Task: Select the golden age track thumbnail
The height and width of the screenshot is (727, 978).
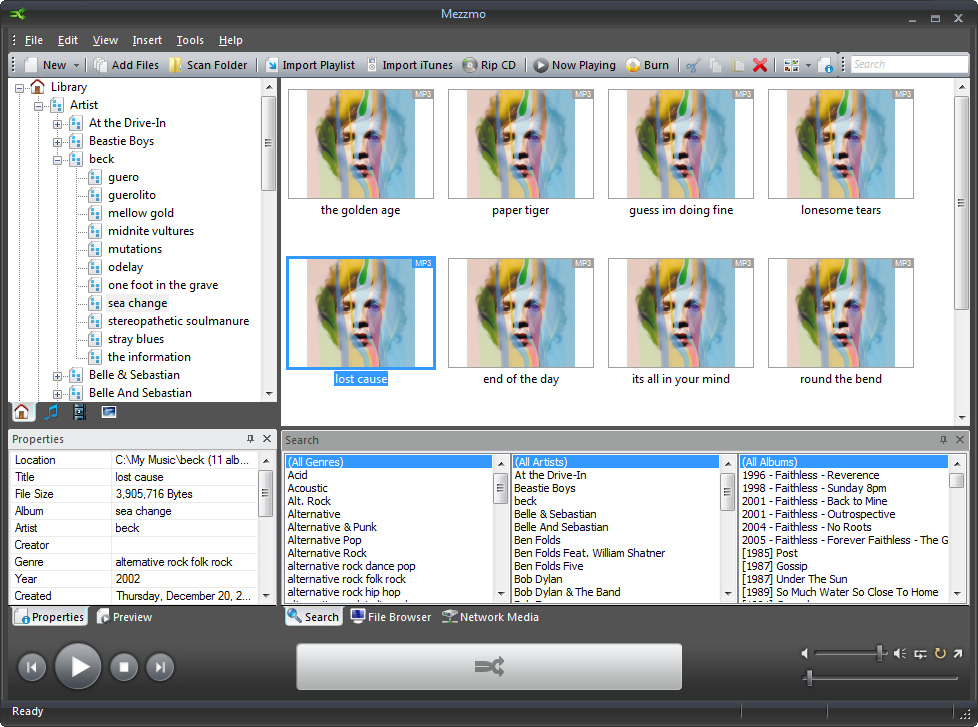Action: [361, 144]
